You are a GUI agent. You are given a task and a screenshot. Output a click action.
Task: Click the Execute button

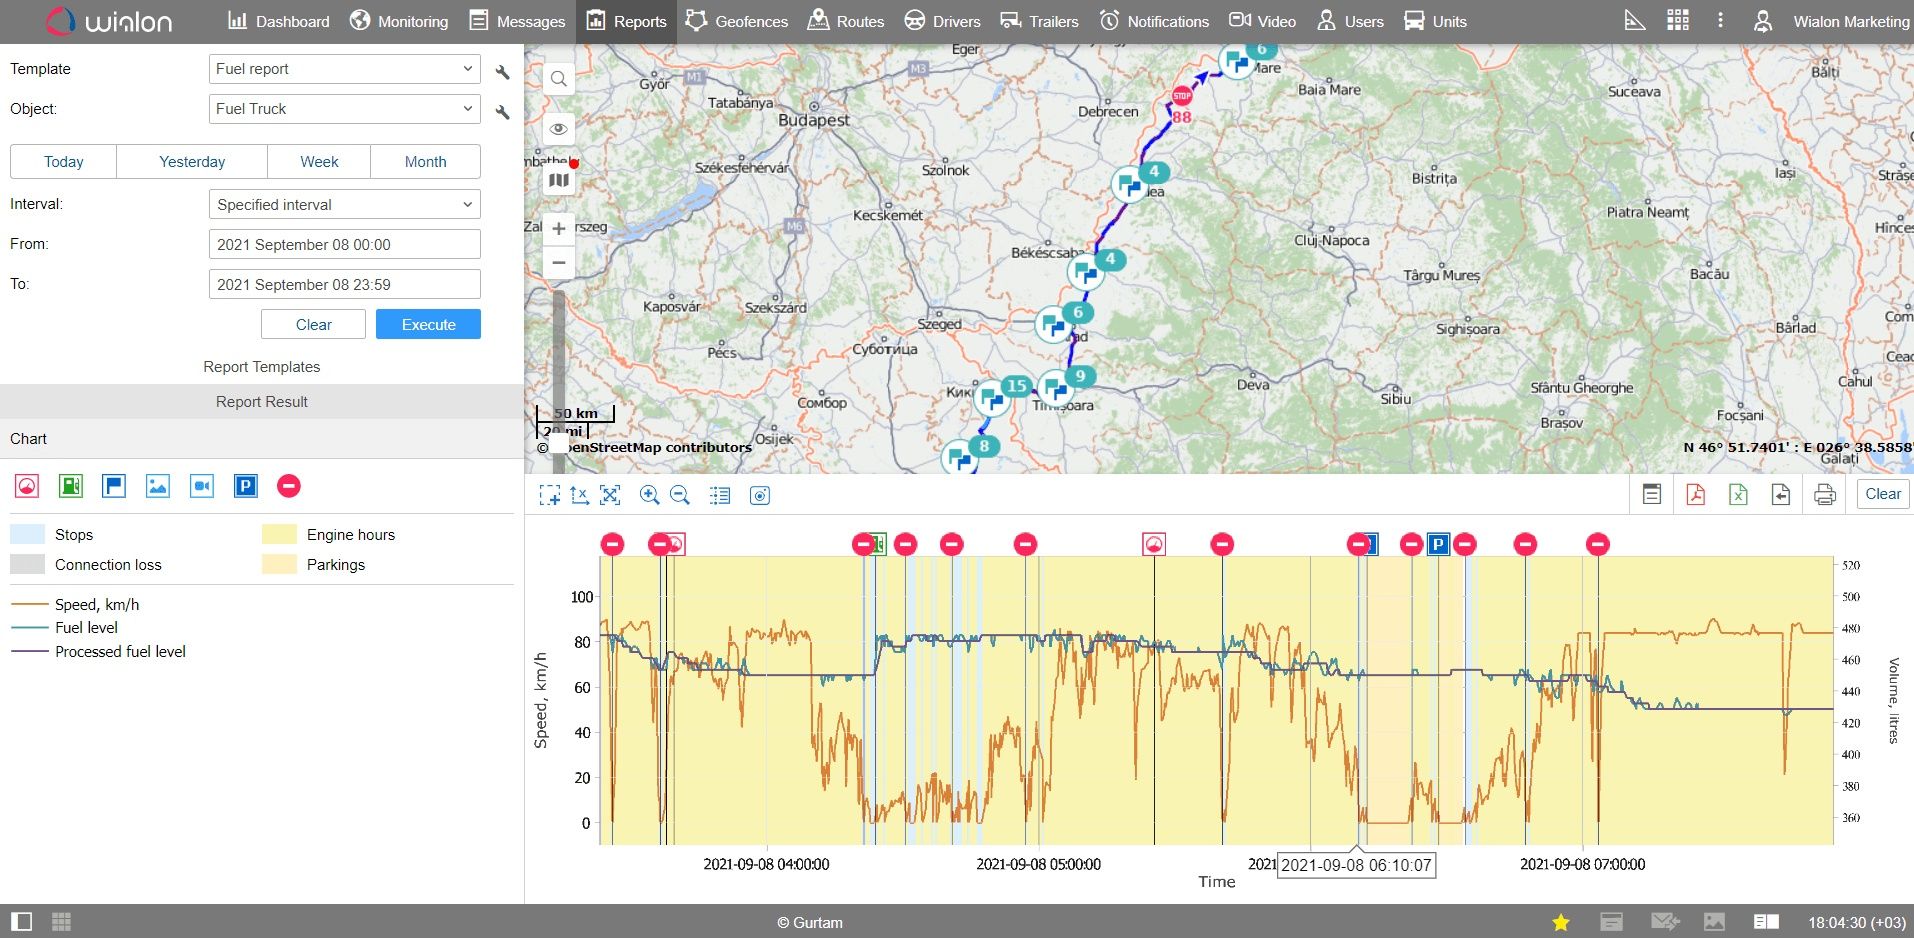(428, 324)
